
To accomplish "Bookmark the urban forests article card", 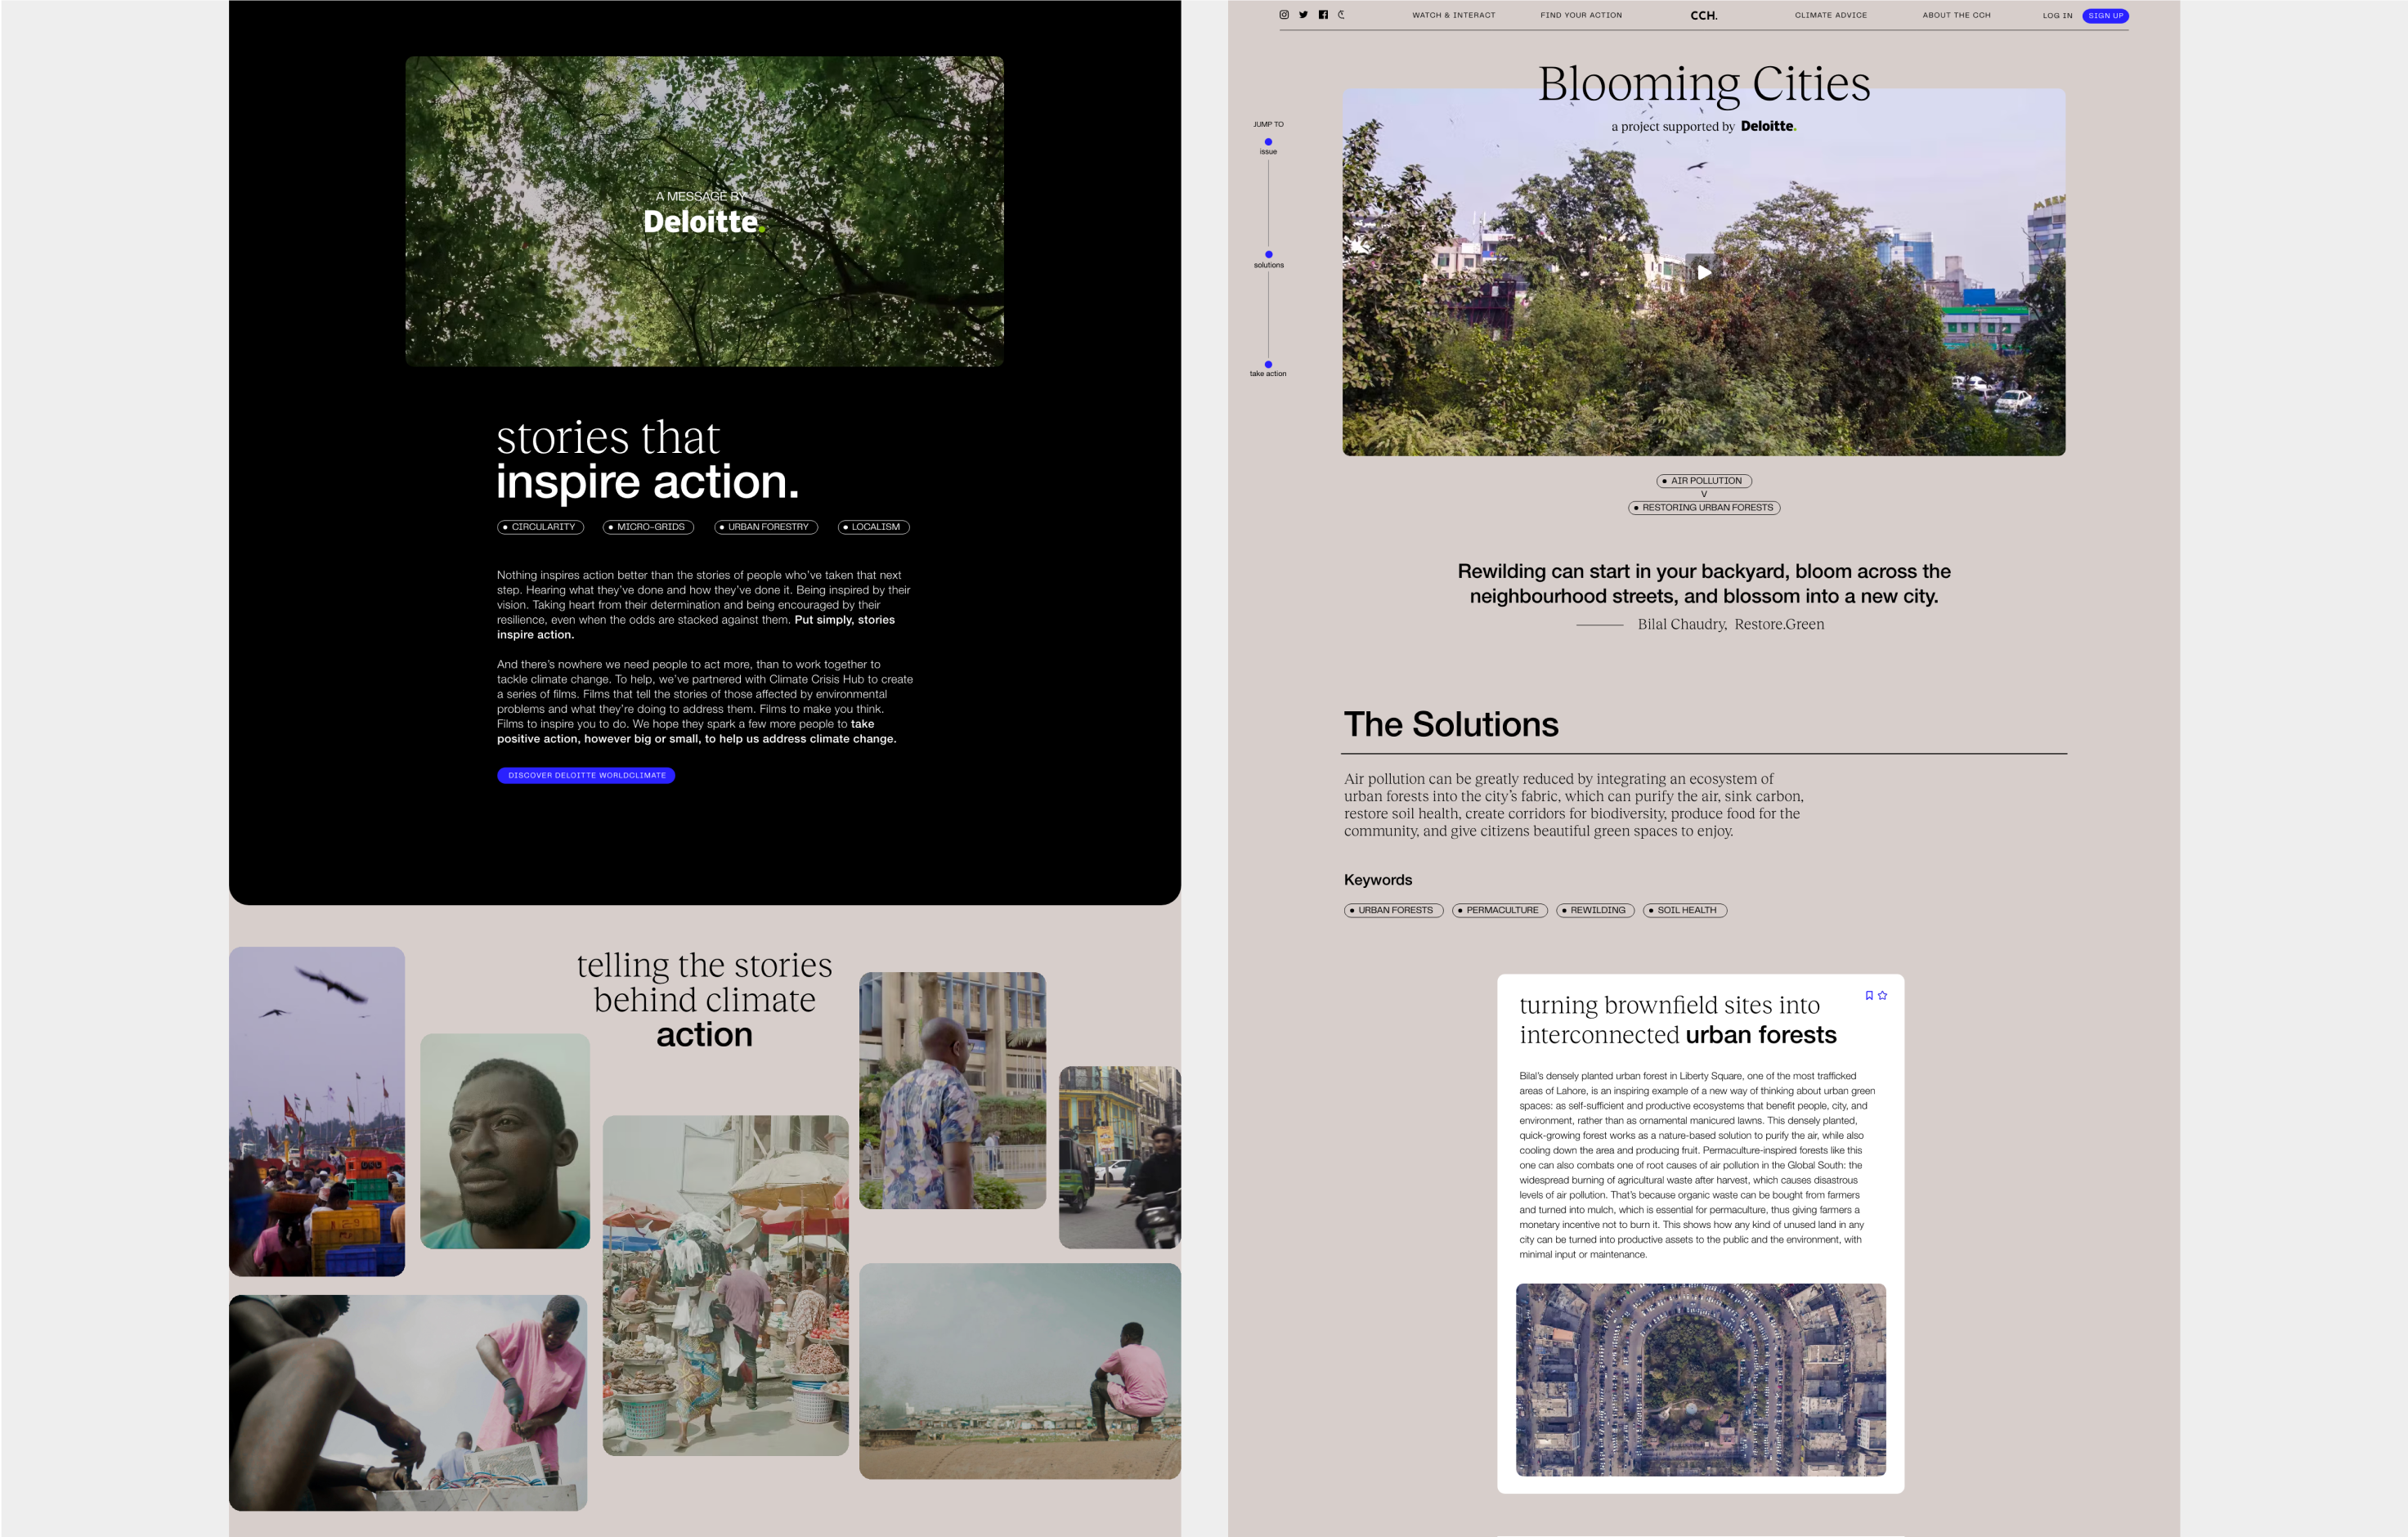I will 1869,995.
